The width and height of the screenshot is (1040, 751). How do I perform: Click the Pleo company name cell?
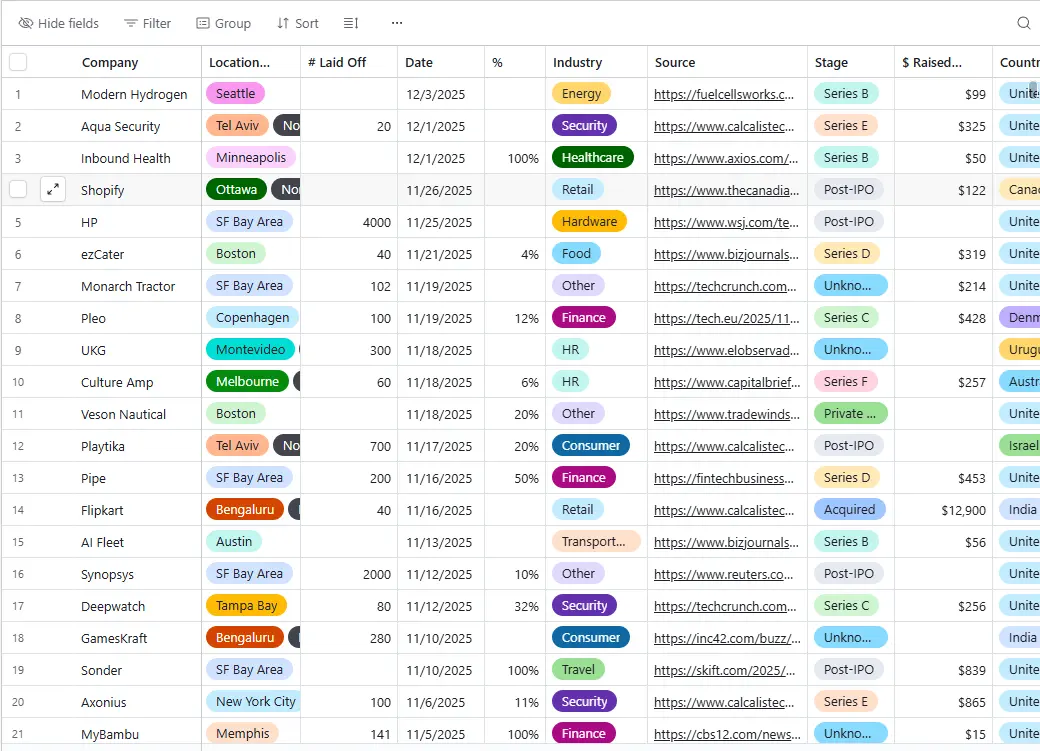(93, 318)
